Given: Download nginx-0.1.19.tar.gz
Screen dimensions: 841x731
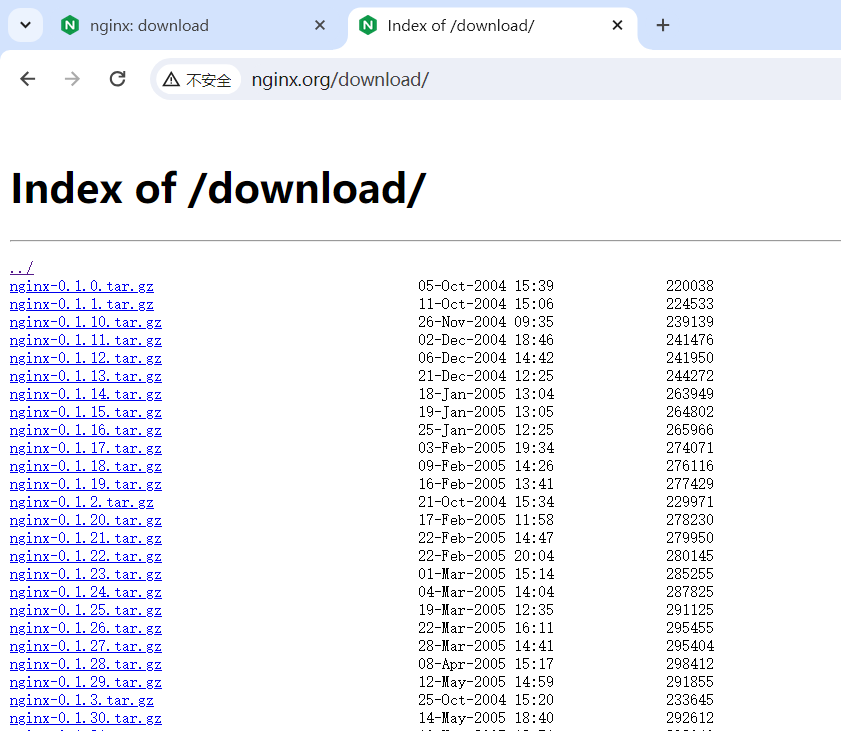Looking at the screenshot, I should (x=86, y=484).
